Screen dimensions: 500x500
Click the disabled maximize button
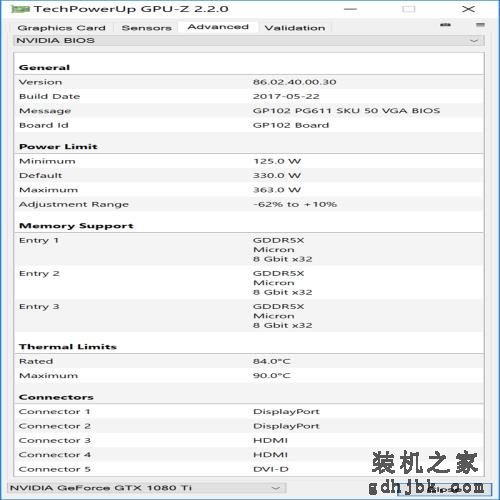click(x=409, y=9)
